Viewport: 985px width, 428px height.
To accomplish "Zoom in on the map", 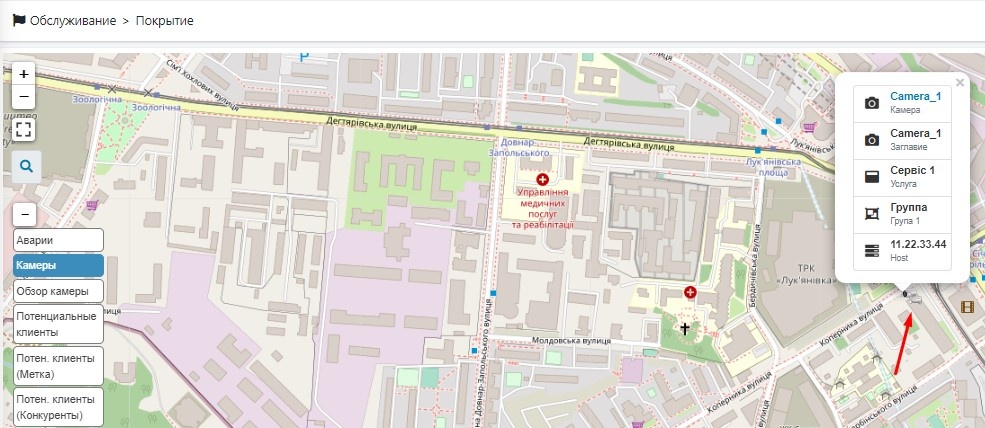I will (24, 74).
